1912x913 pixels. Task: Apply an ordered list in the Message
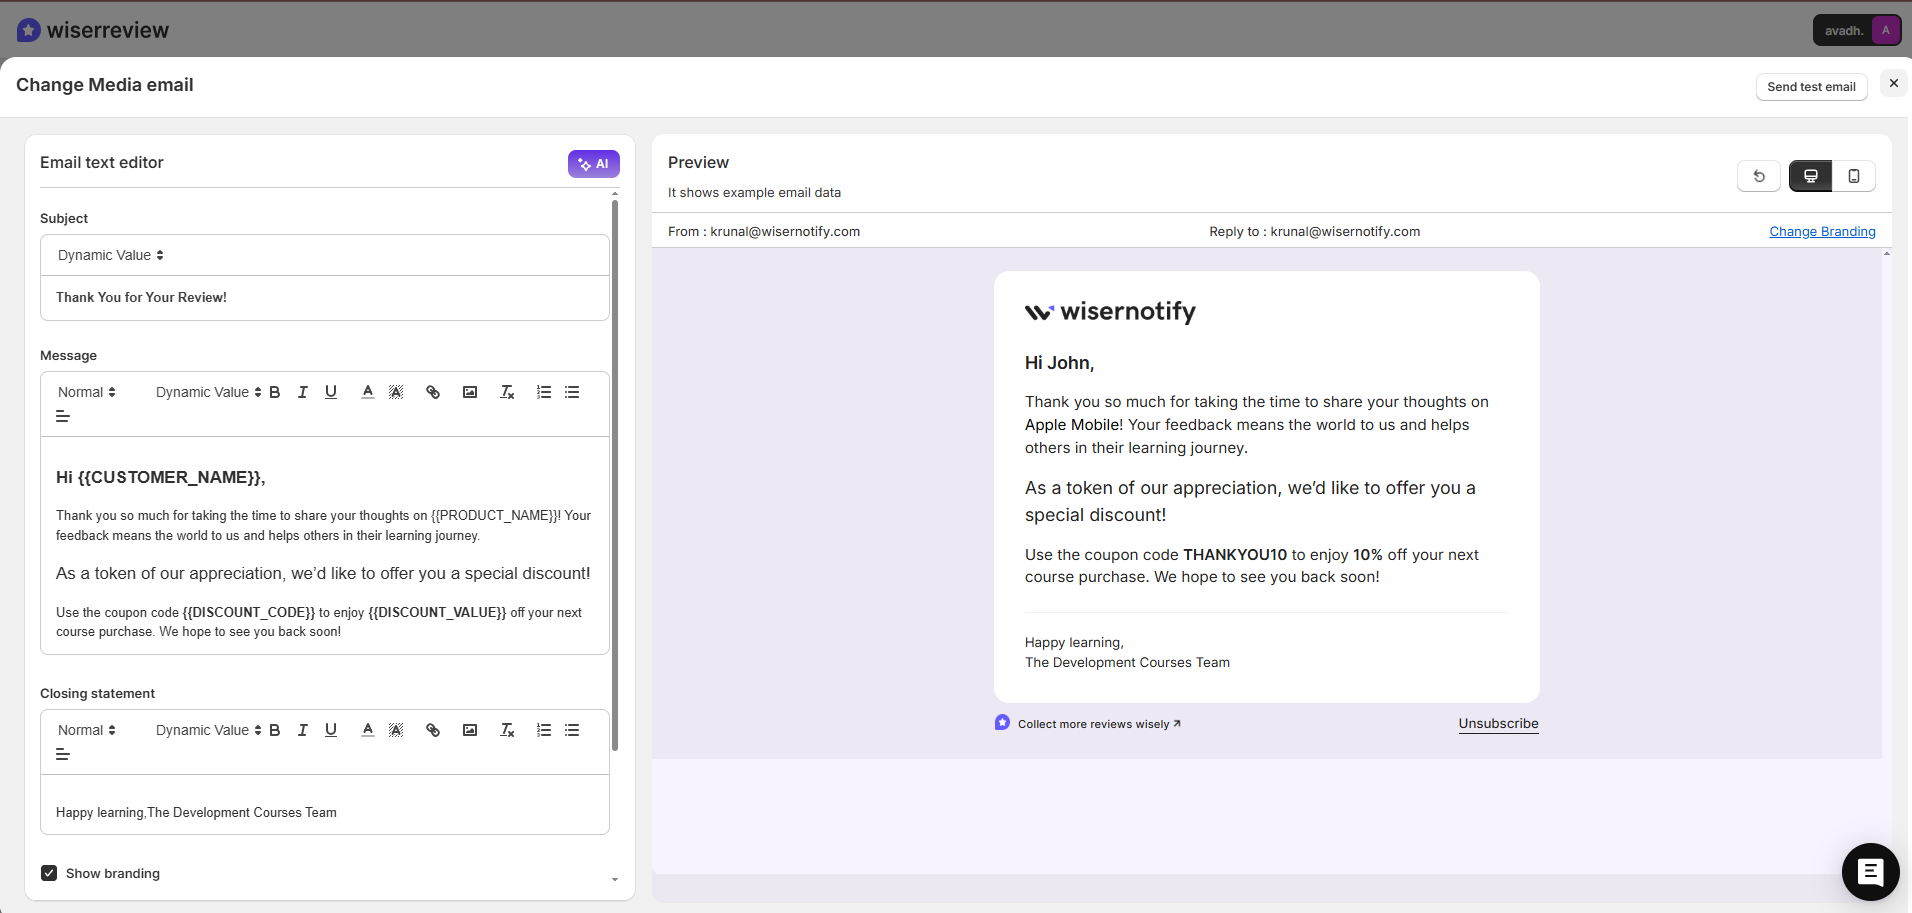pyautogui.click(x=543, y=391)
